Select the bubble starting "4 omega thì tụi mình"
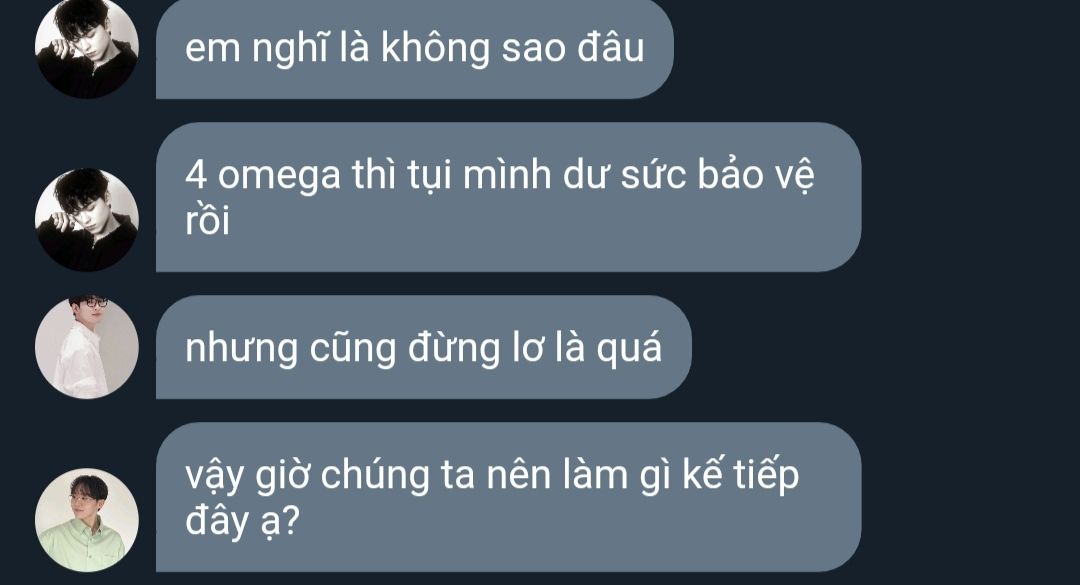This screenshot has height=585, width=1080. [508, 197]
